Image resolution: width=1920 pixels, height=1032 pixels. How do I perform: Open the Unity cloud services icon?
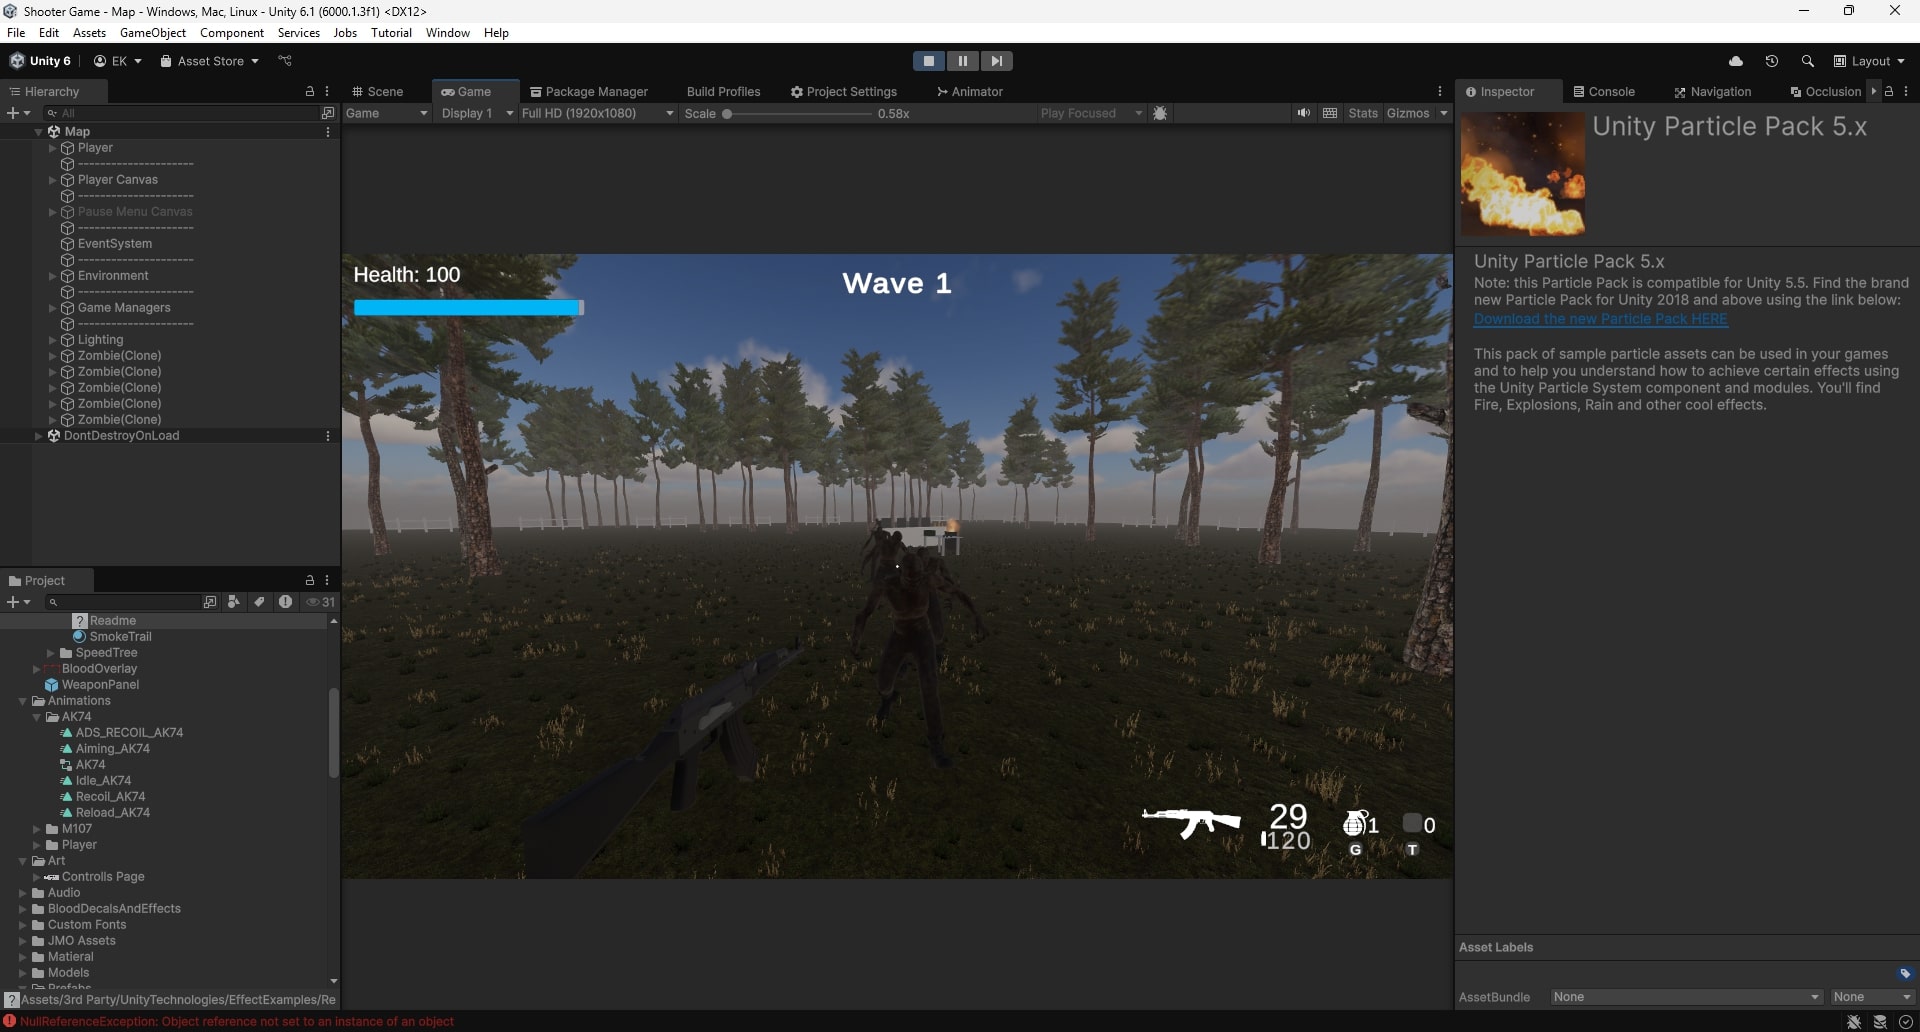[1736, 61]
